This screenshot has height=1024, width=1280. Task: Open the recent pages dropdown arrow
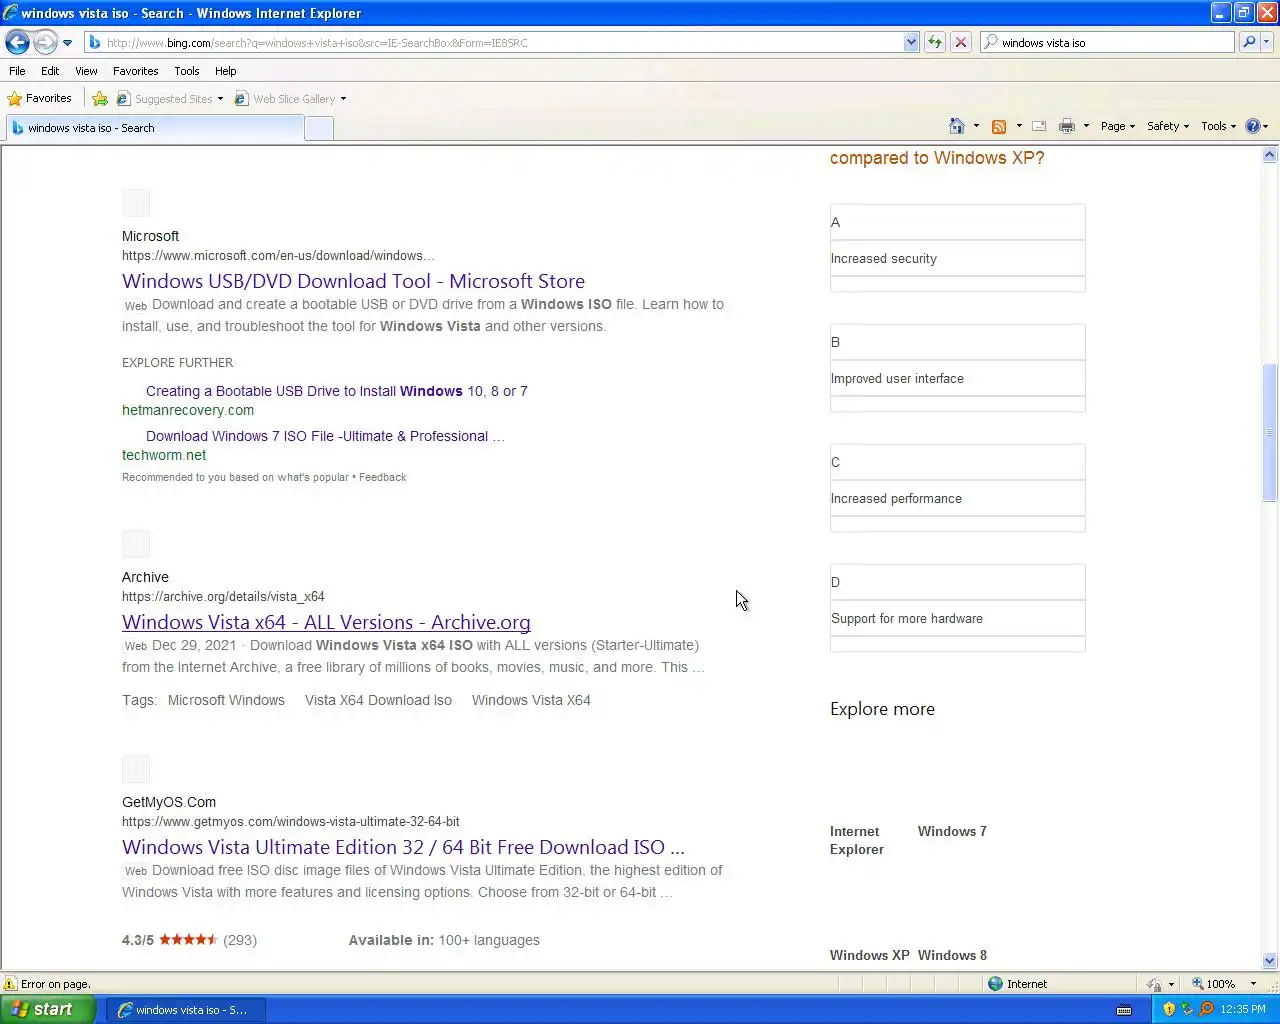pos(67,43)
